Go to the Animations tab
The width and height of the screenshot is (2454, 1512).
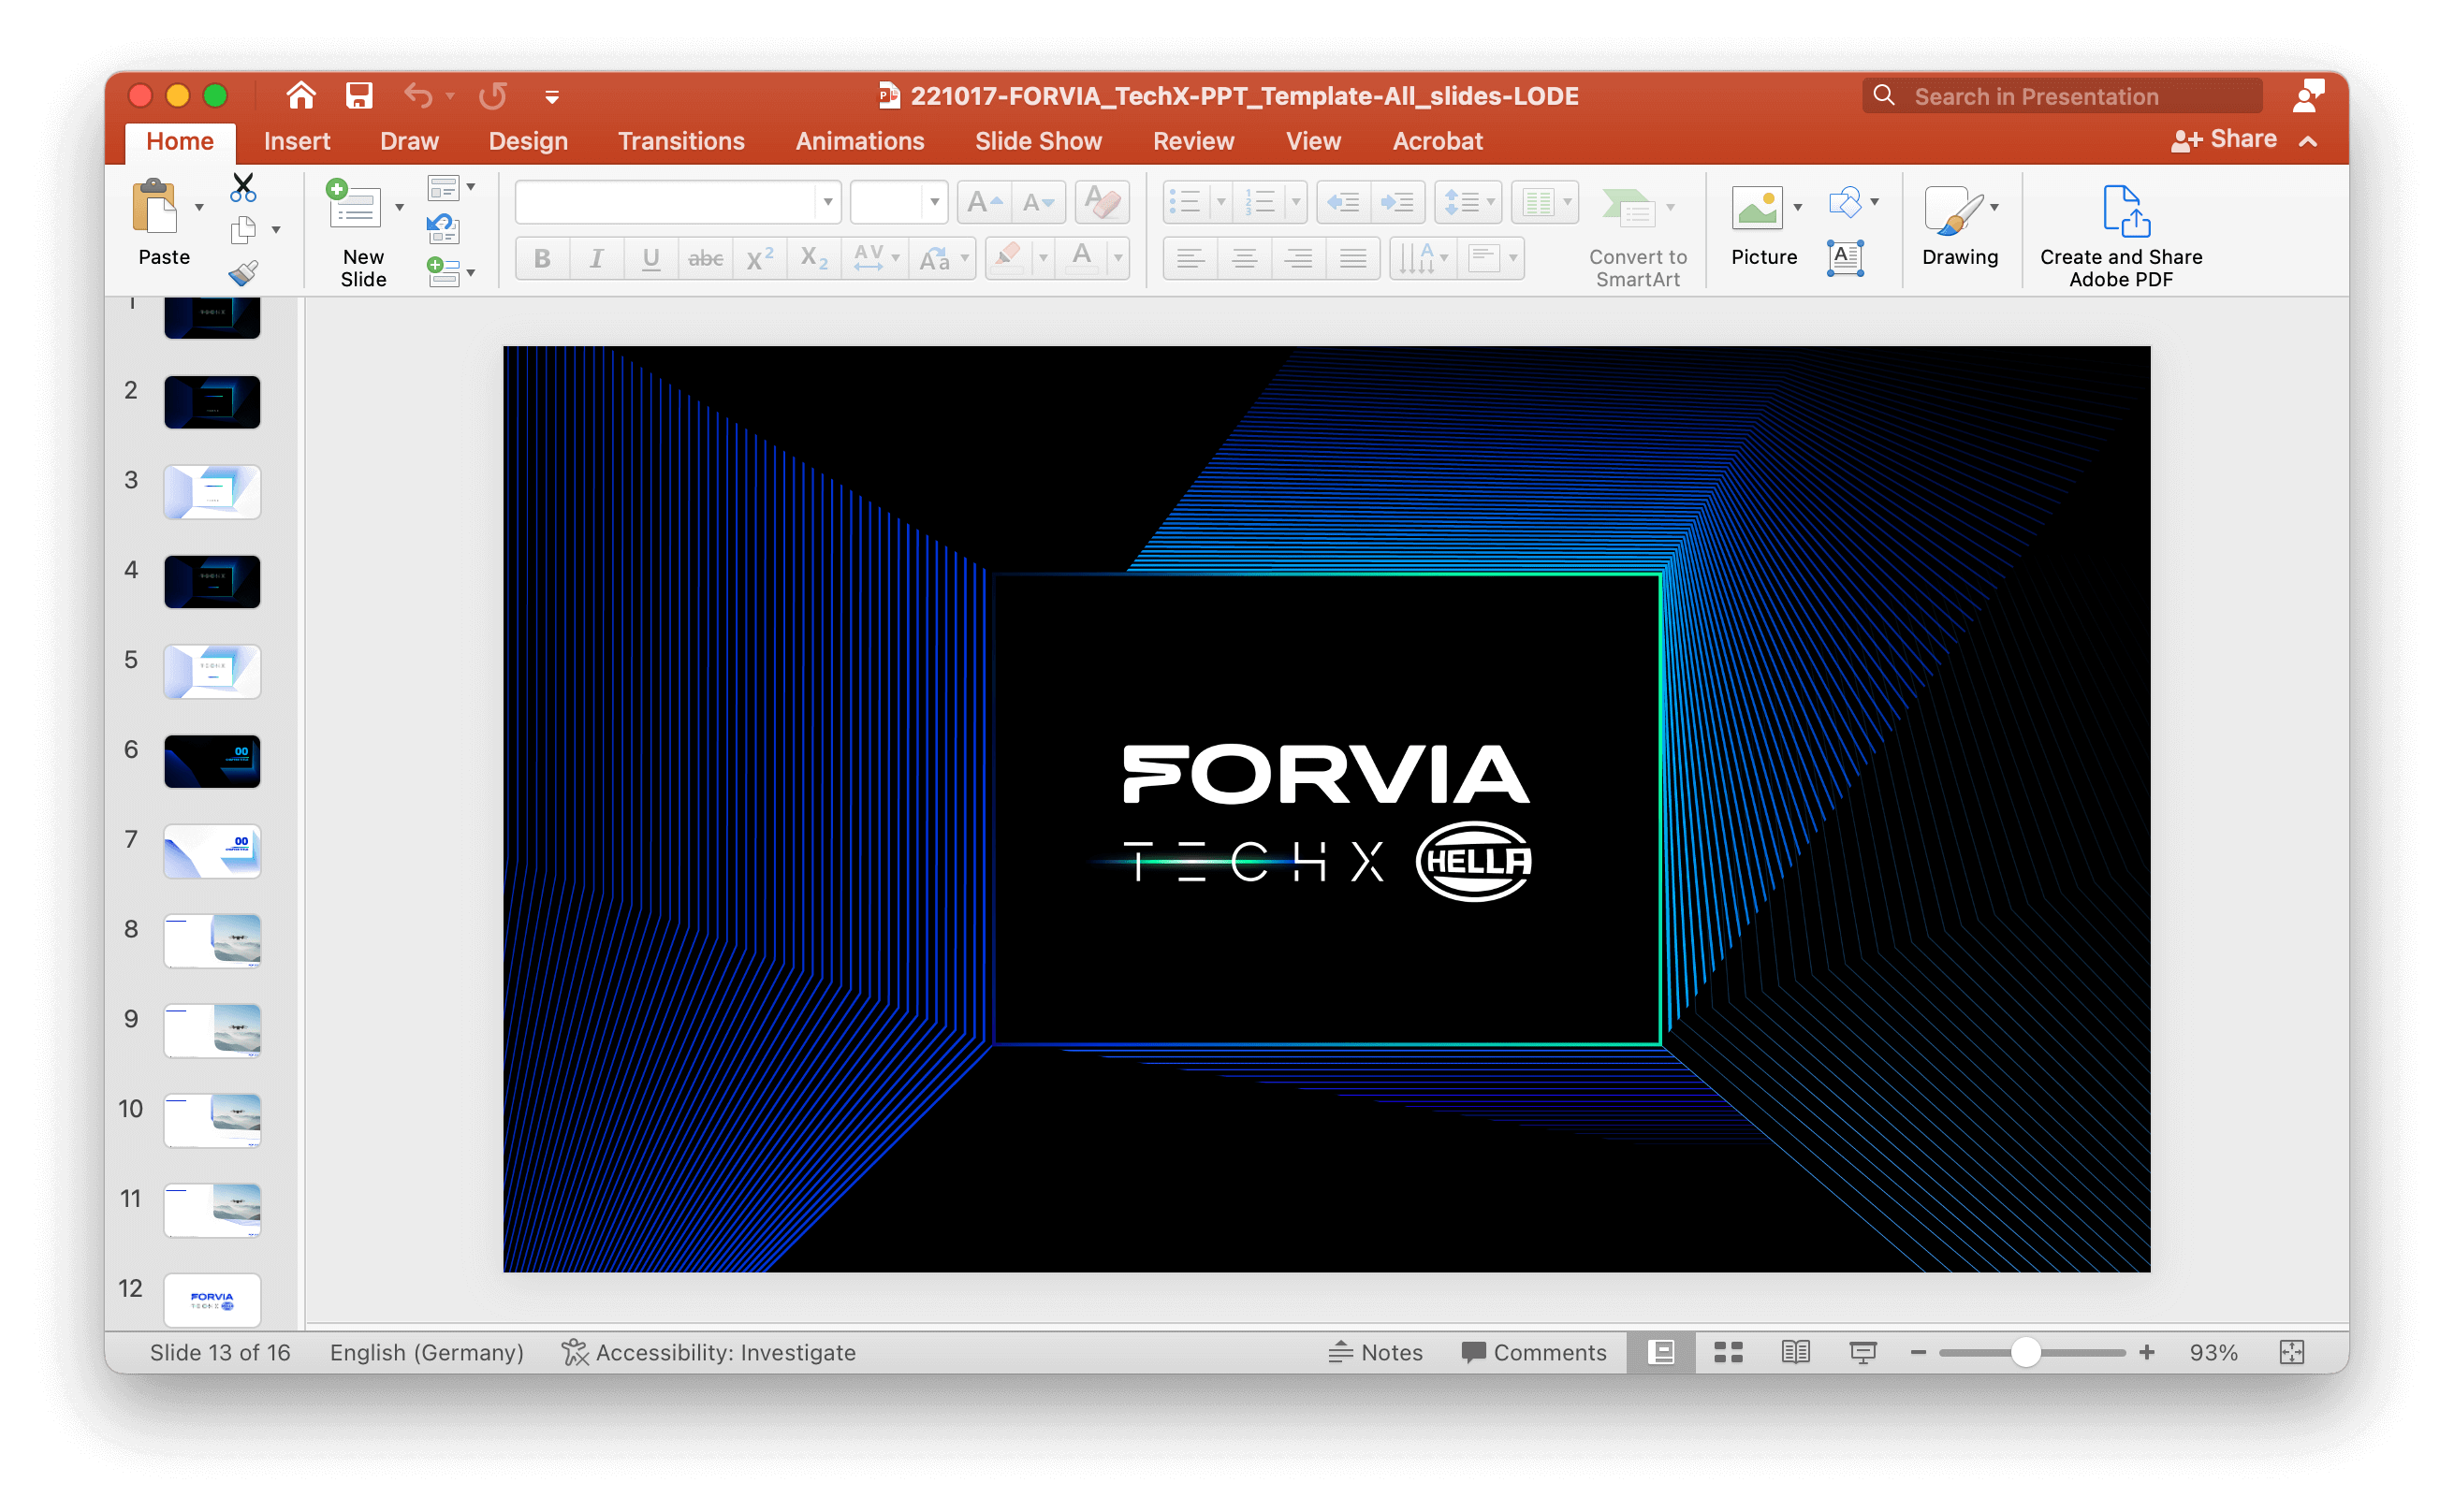pos(860,141)
